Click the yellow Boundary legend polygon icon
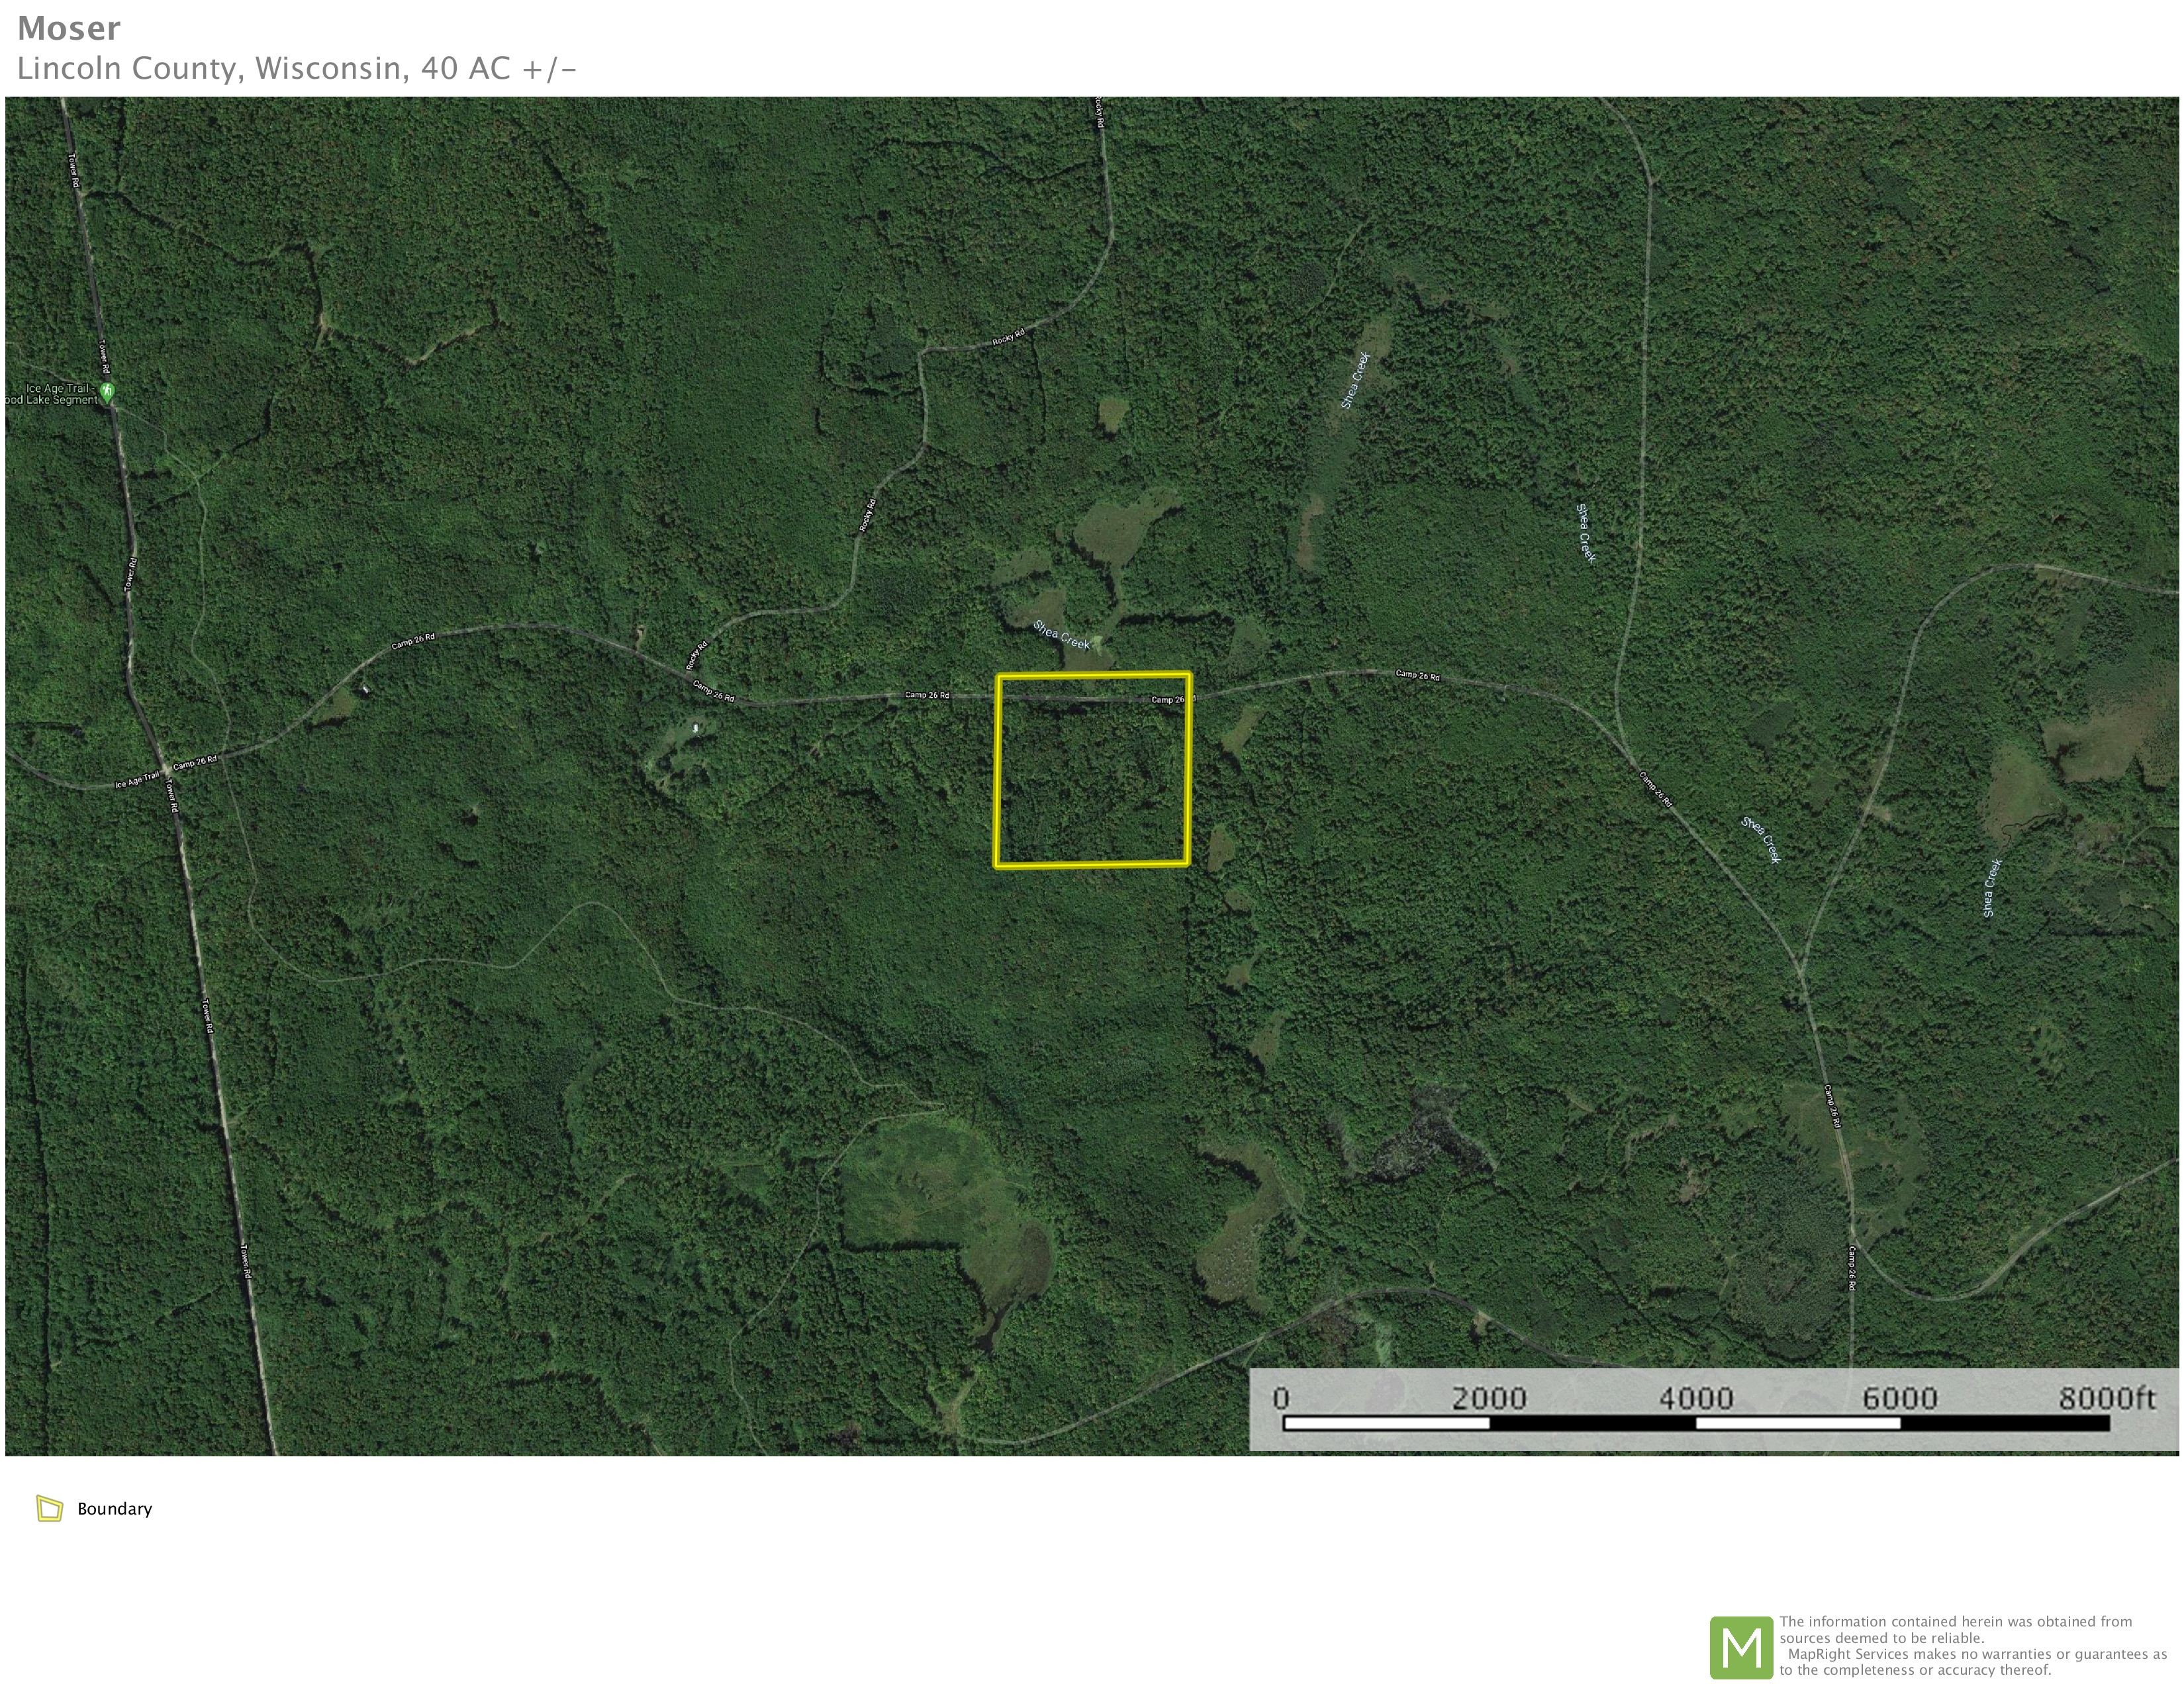2184x1688 pixels. point(49,1508)
